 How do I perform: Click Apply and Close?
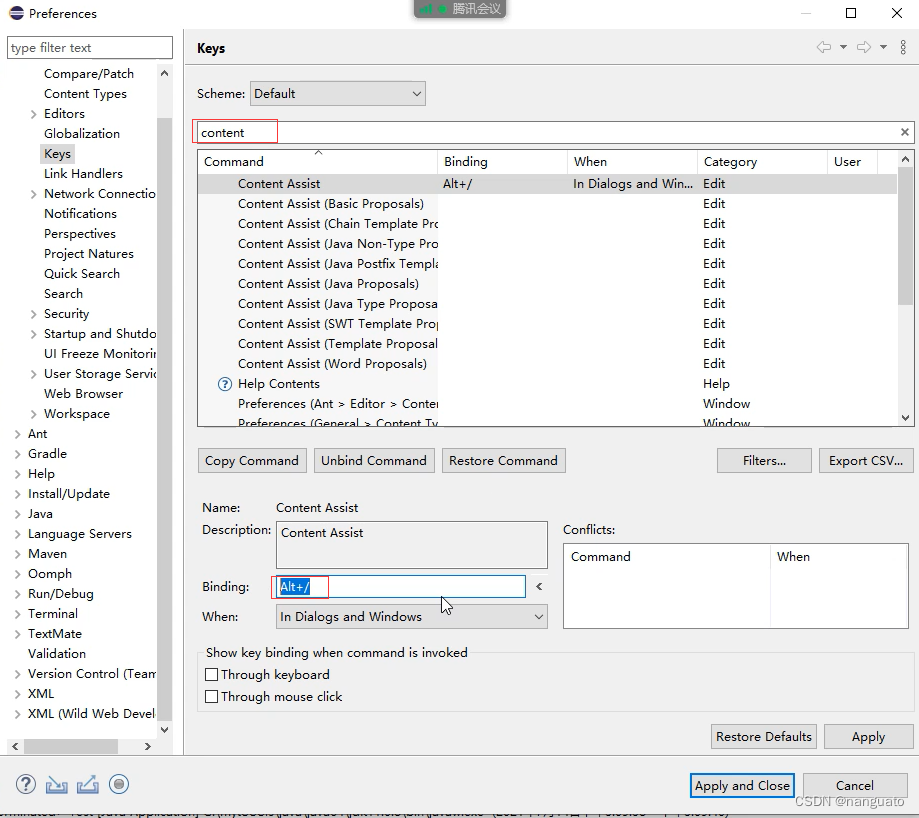pyautogui.click(x=742, y=785)
